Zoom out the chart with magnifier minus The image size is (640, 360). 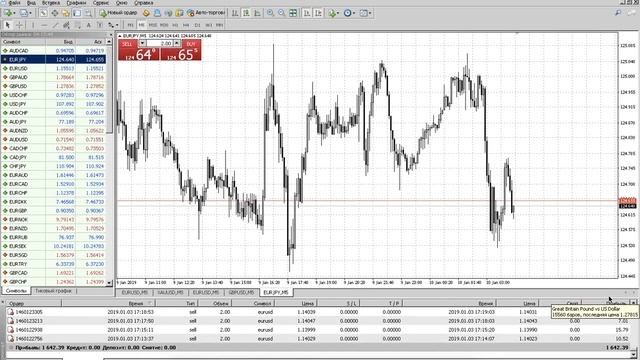click(x=281, y=13)
